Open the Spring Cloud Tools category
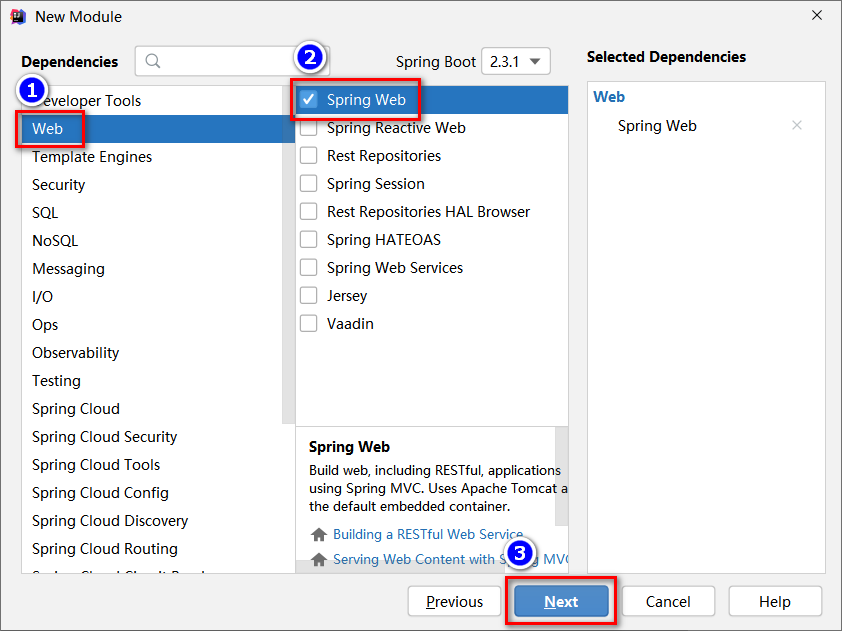Image resolution: width=842 pixels, height=631 pixels. pyautogui.click(x=158, y=465)
